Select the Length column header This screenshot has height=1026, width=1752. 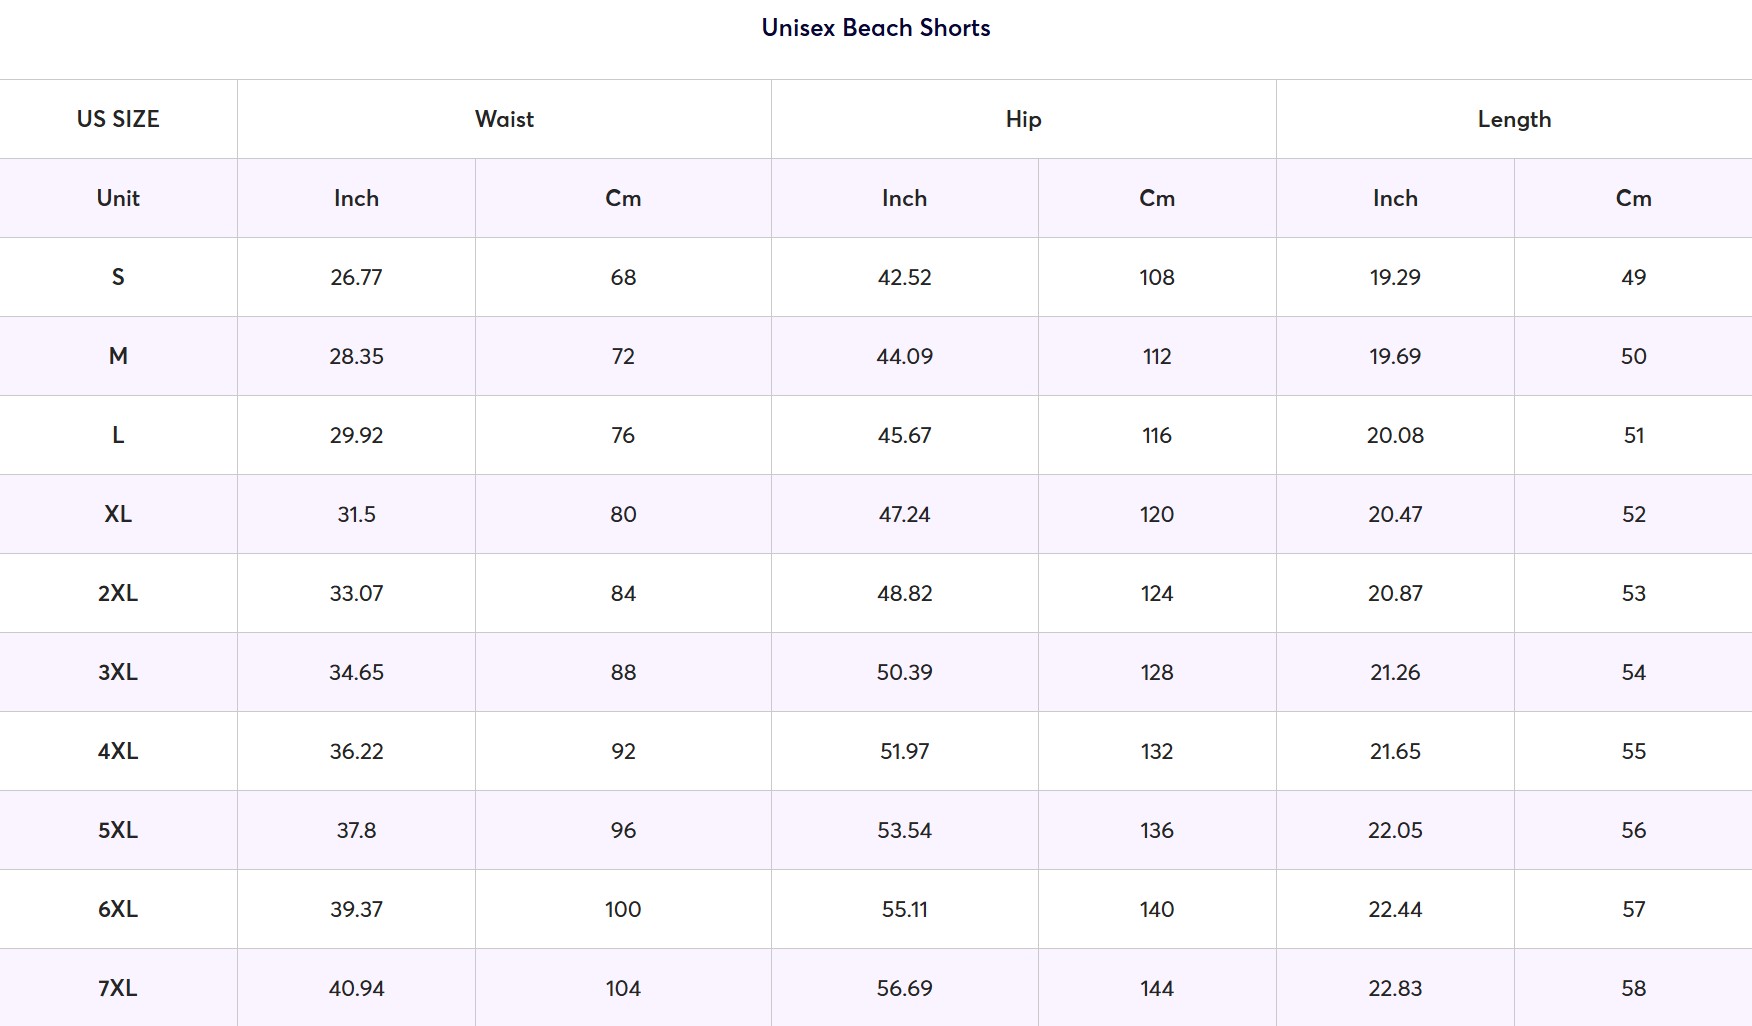click(1514, 119)
